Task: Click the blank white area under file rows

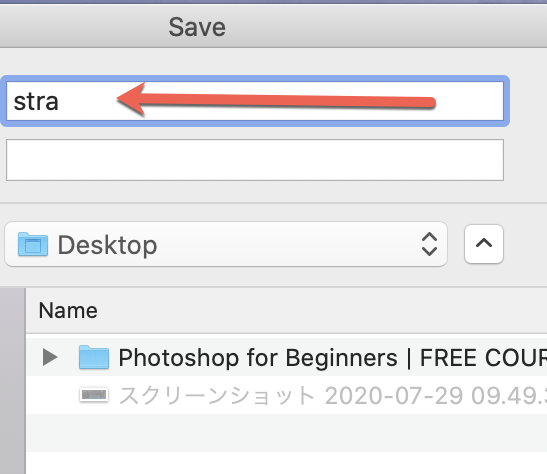Action: 287,463
